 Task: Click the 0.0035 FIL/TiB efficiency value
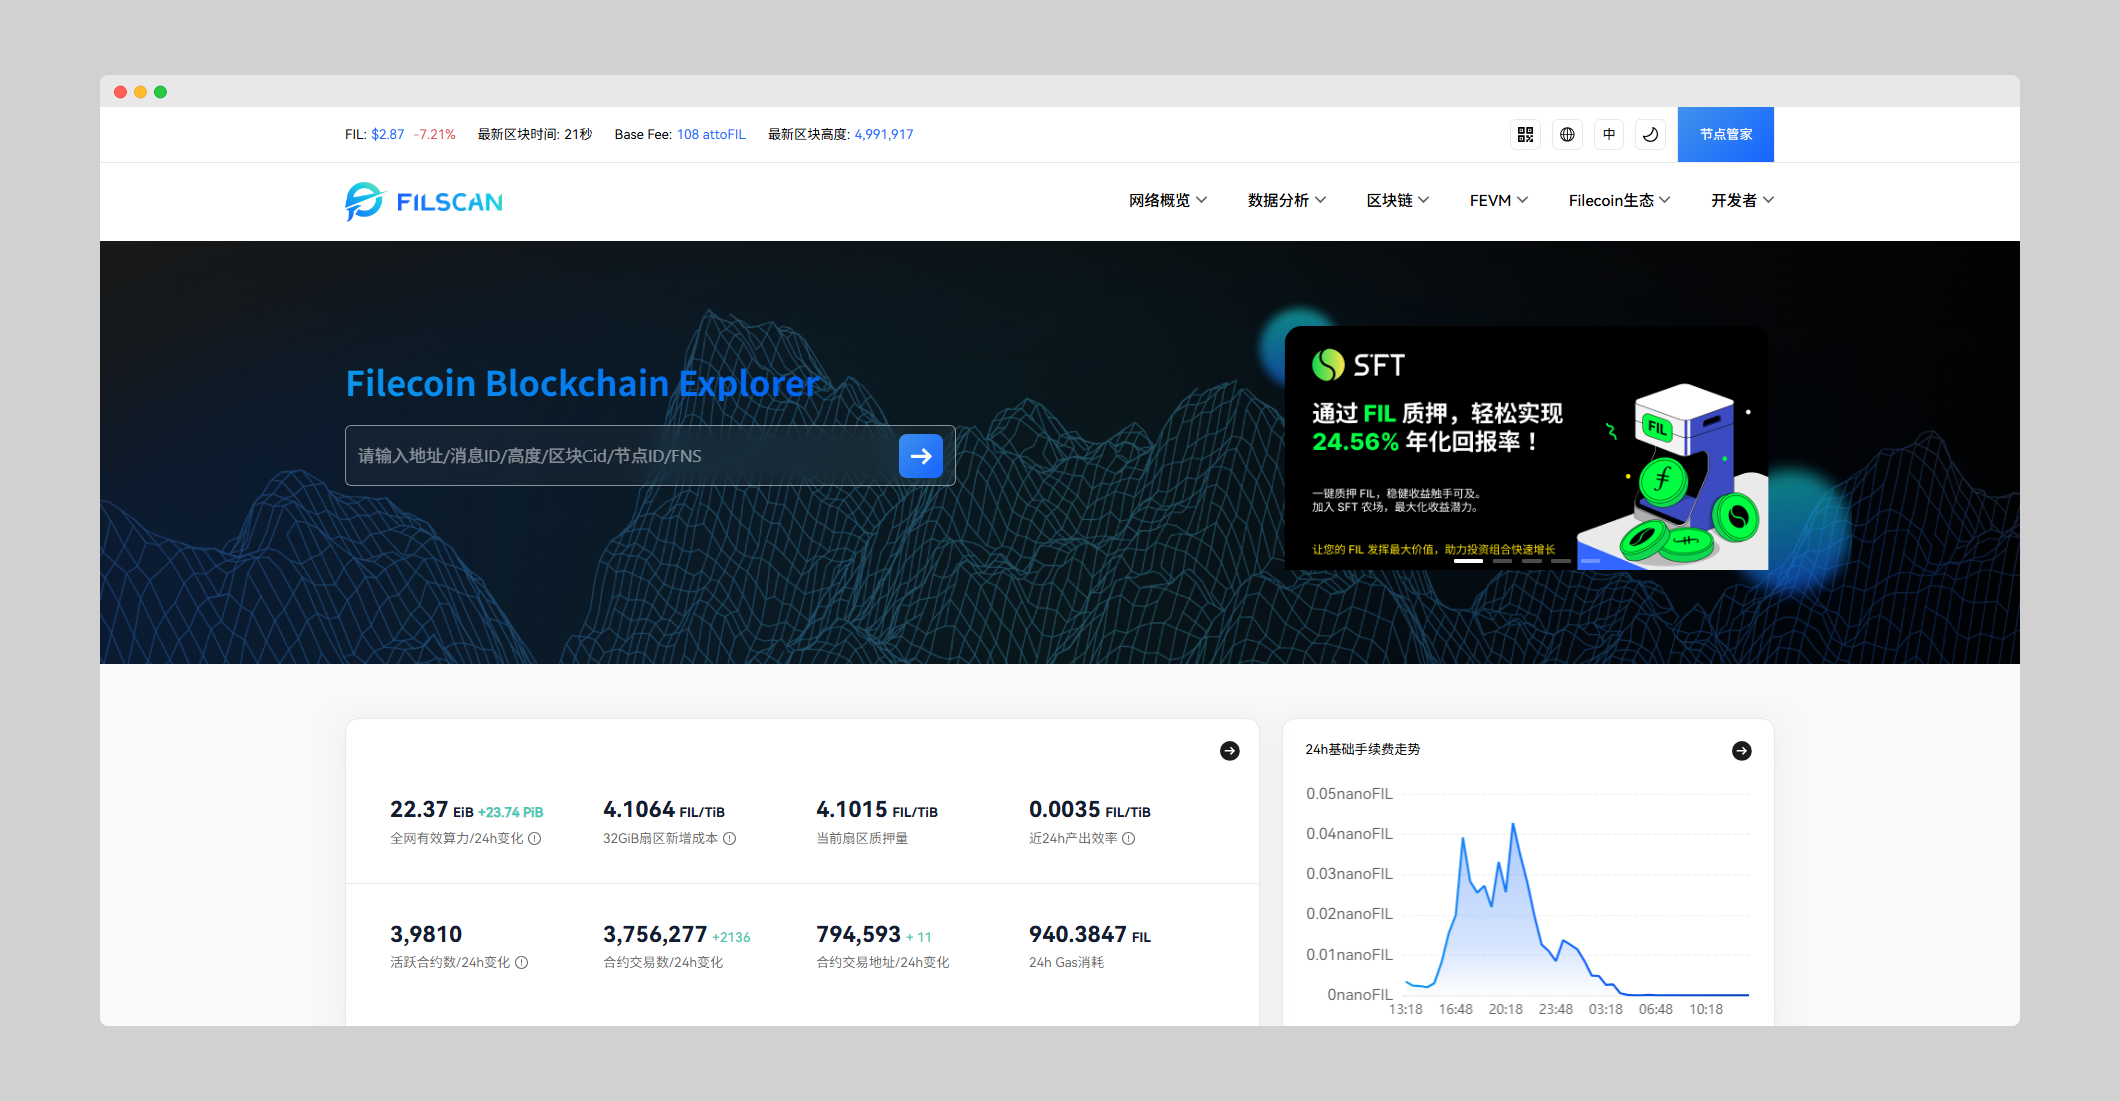coord(1090,810)
